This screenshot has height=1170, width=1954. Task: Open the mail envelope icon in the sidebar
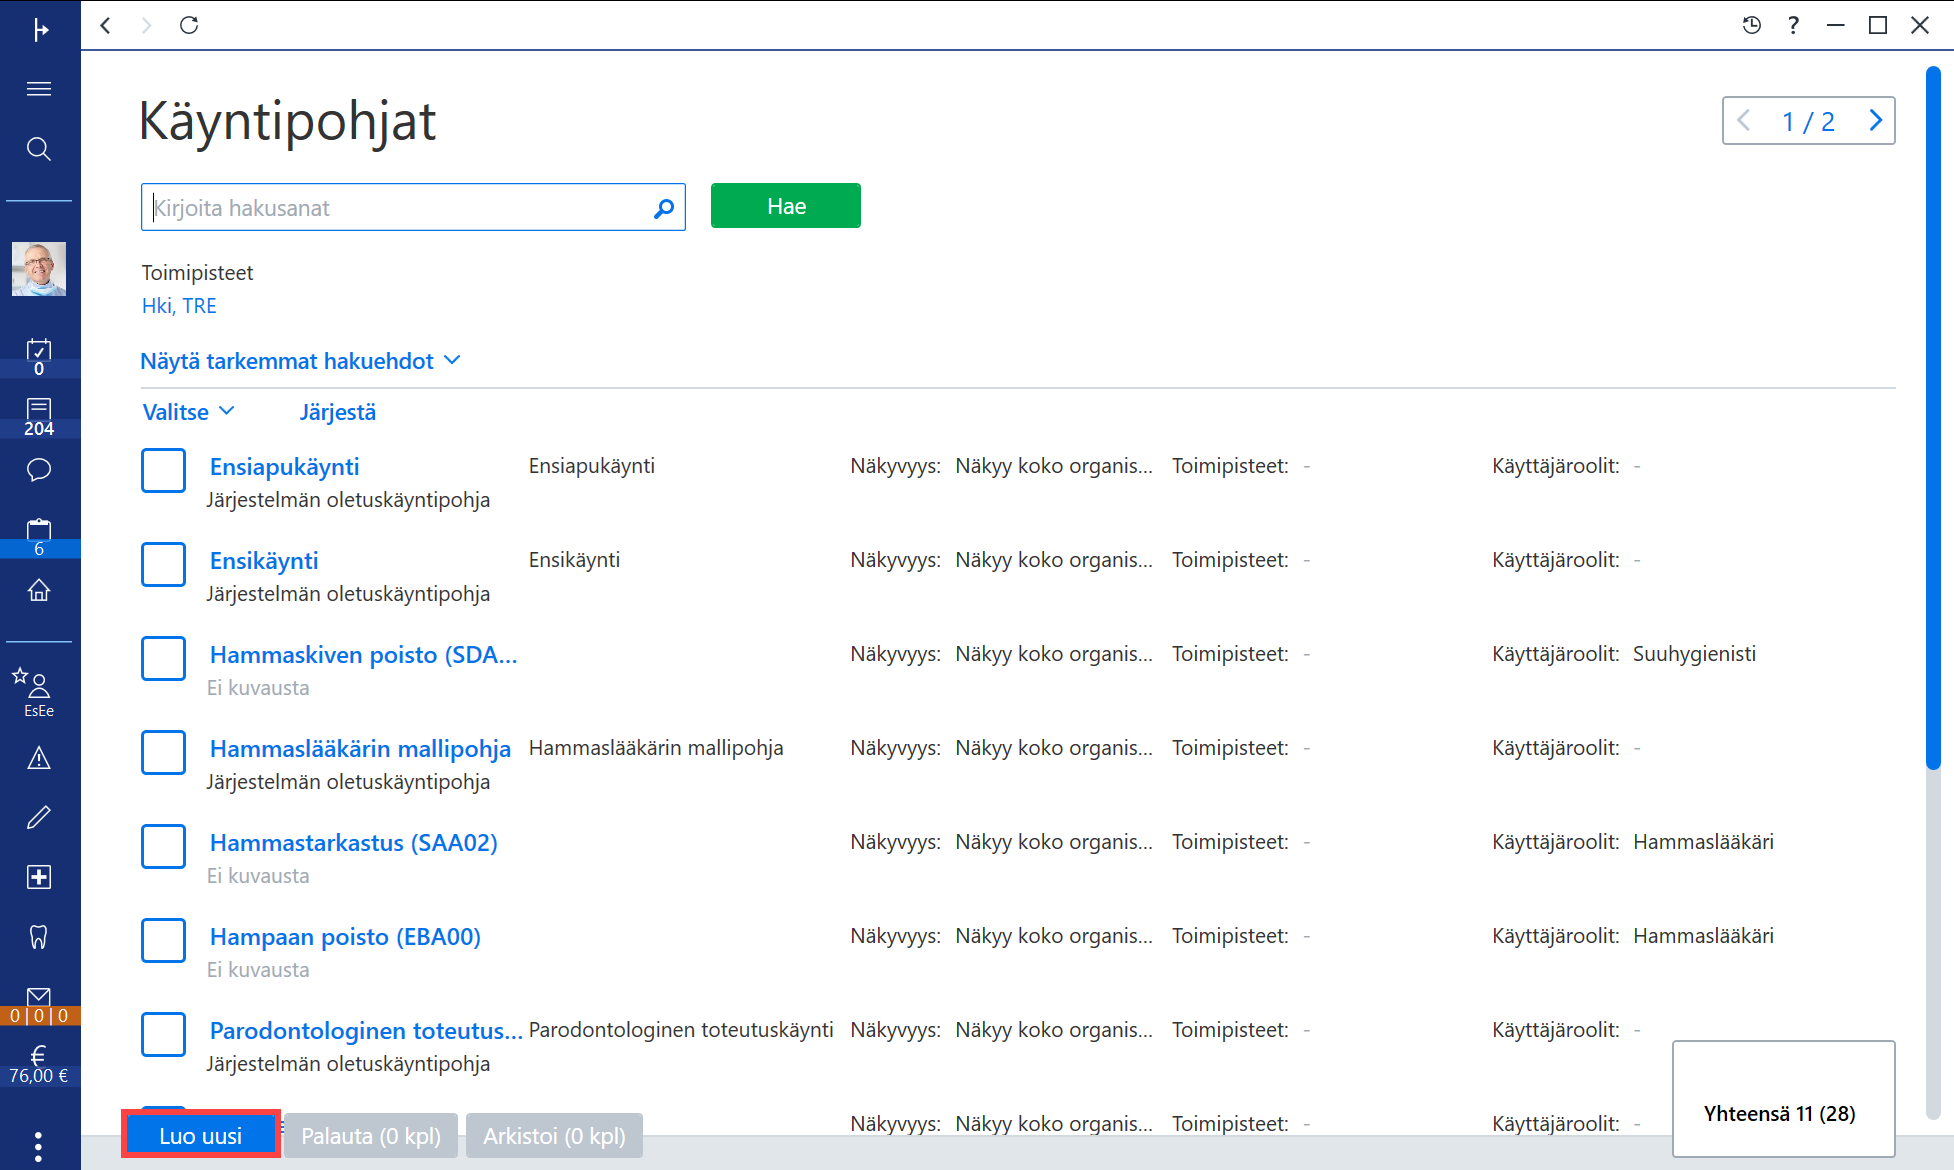tap(39, 997)
